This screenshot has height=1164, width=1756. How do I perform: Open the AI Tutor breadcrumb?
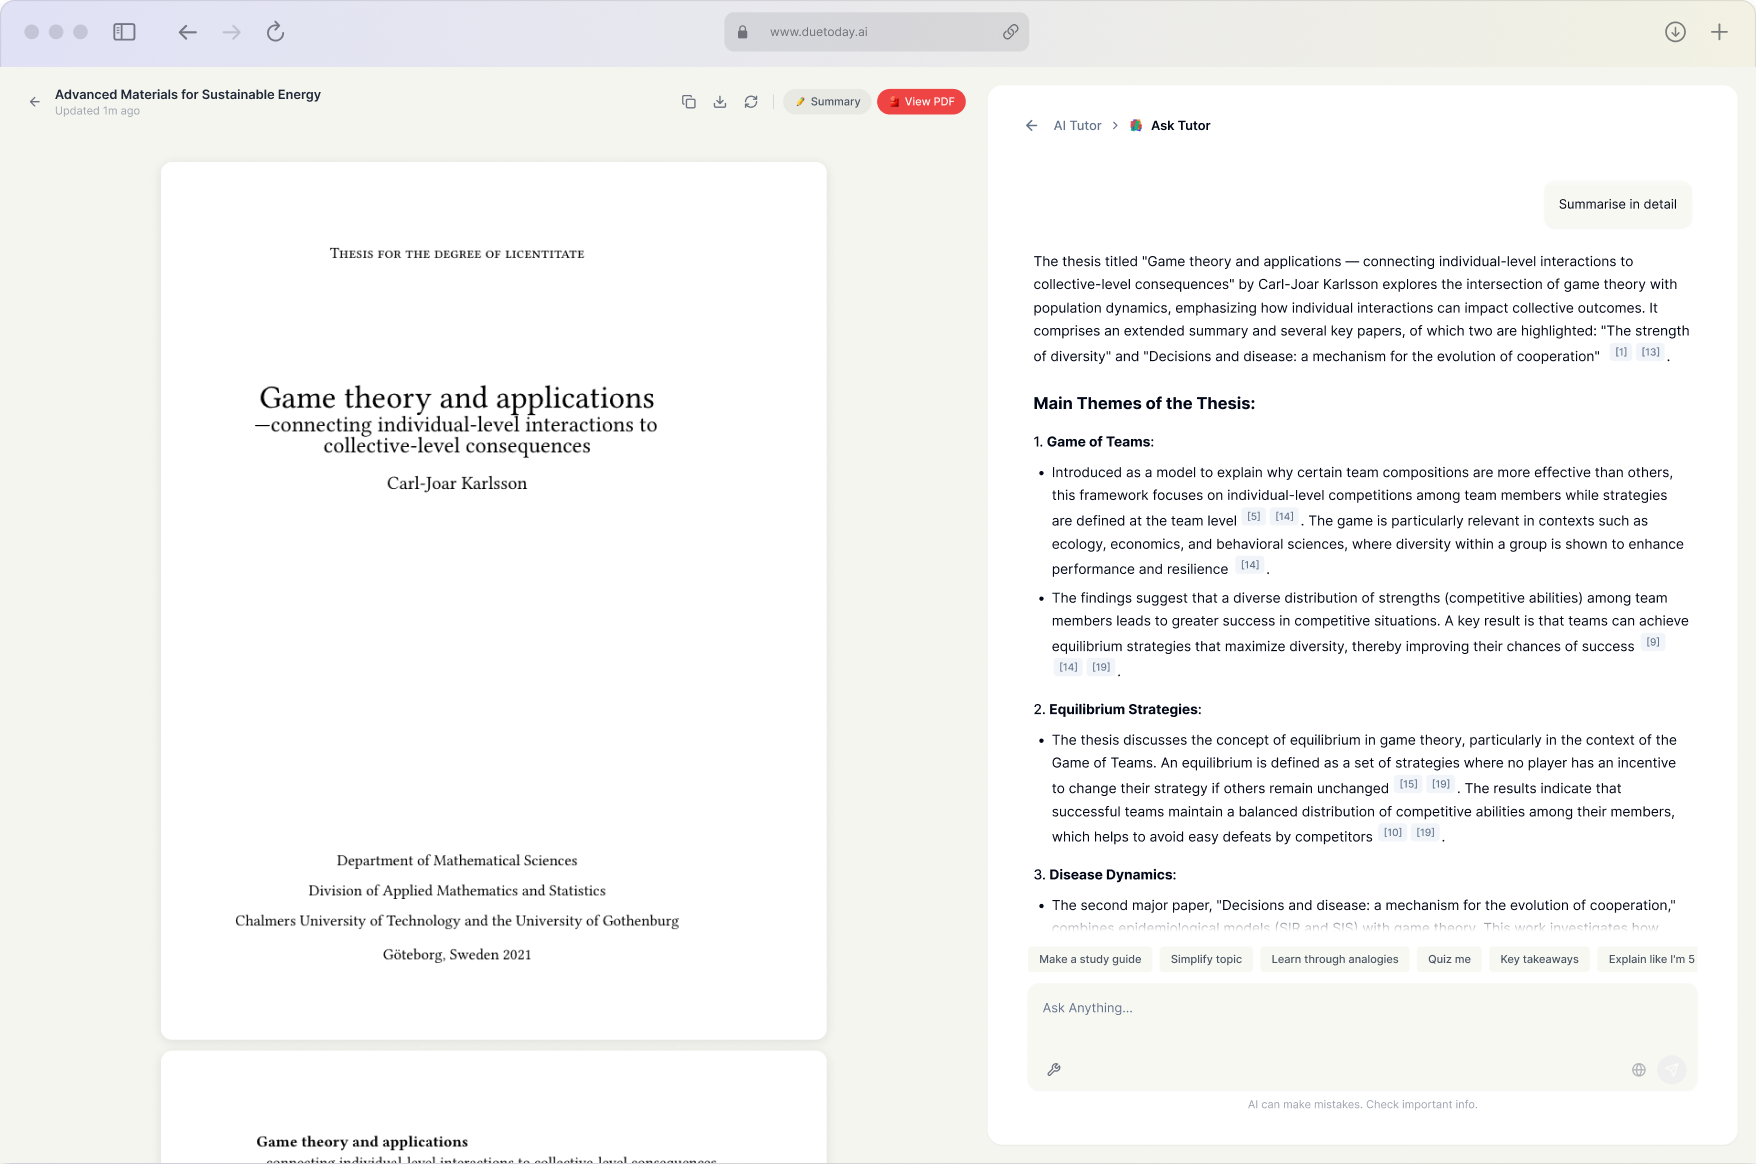click(1077, 125)
